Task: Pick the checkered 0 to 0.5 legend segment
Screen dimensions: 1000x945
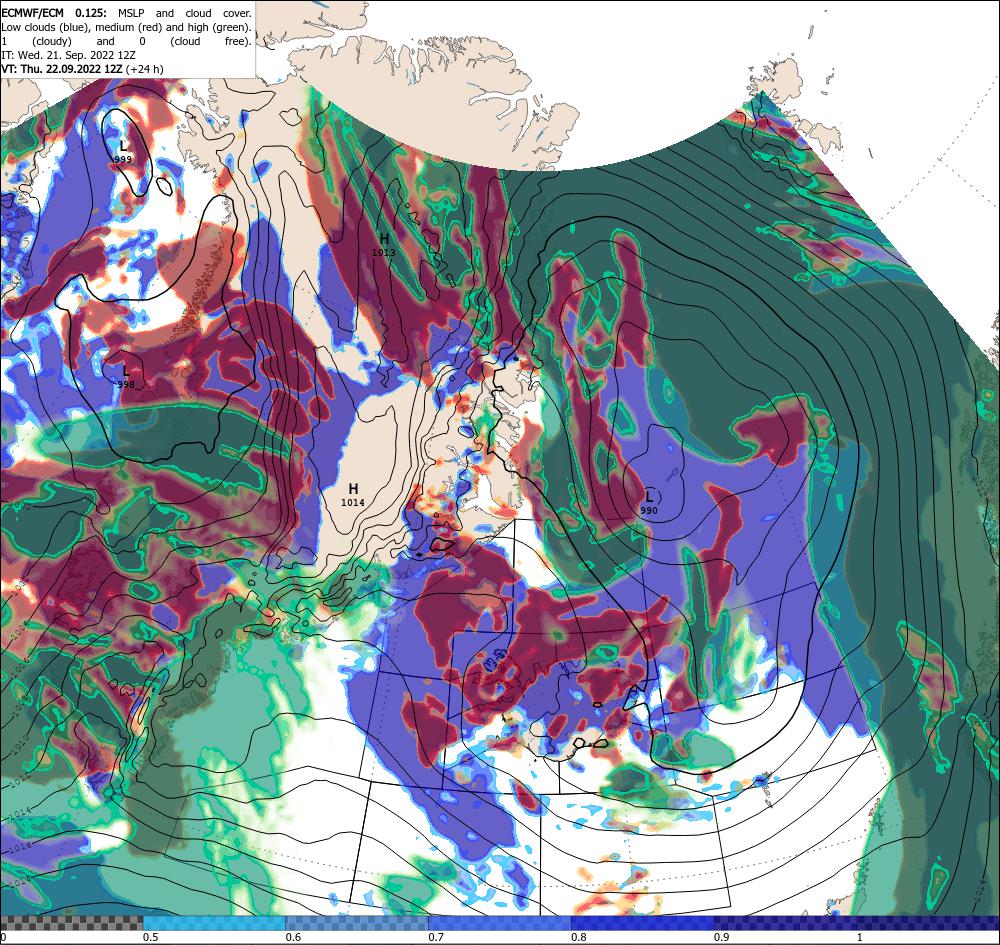Action: (71, 923)
